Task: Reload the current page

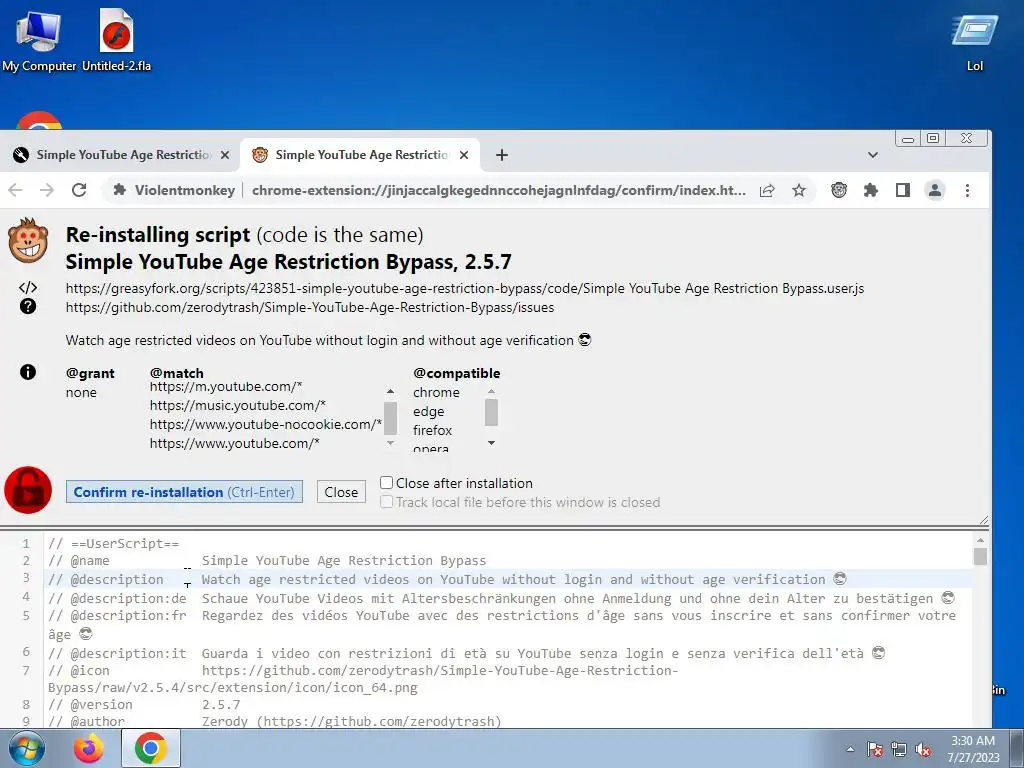Action: pyautogui.click(x=79, y=190)
